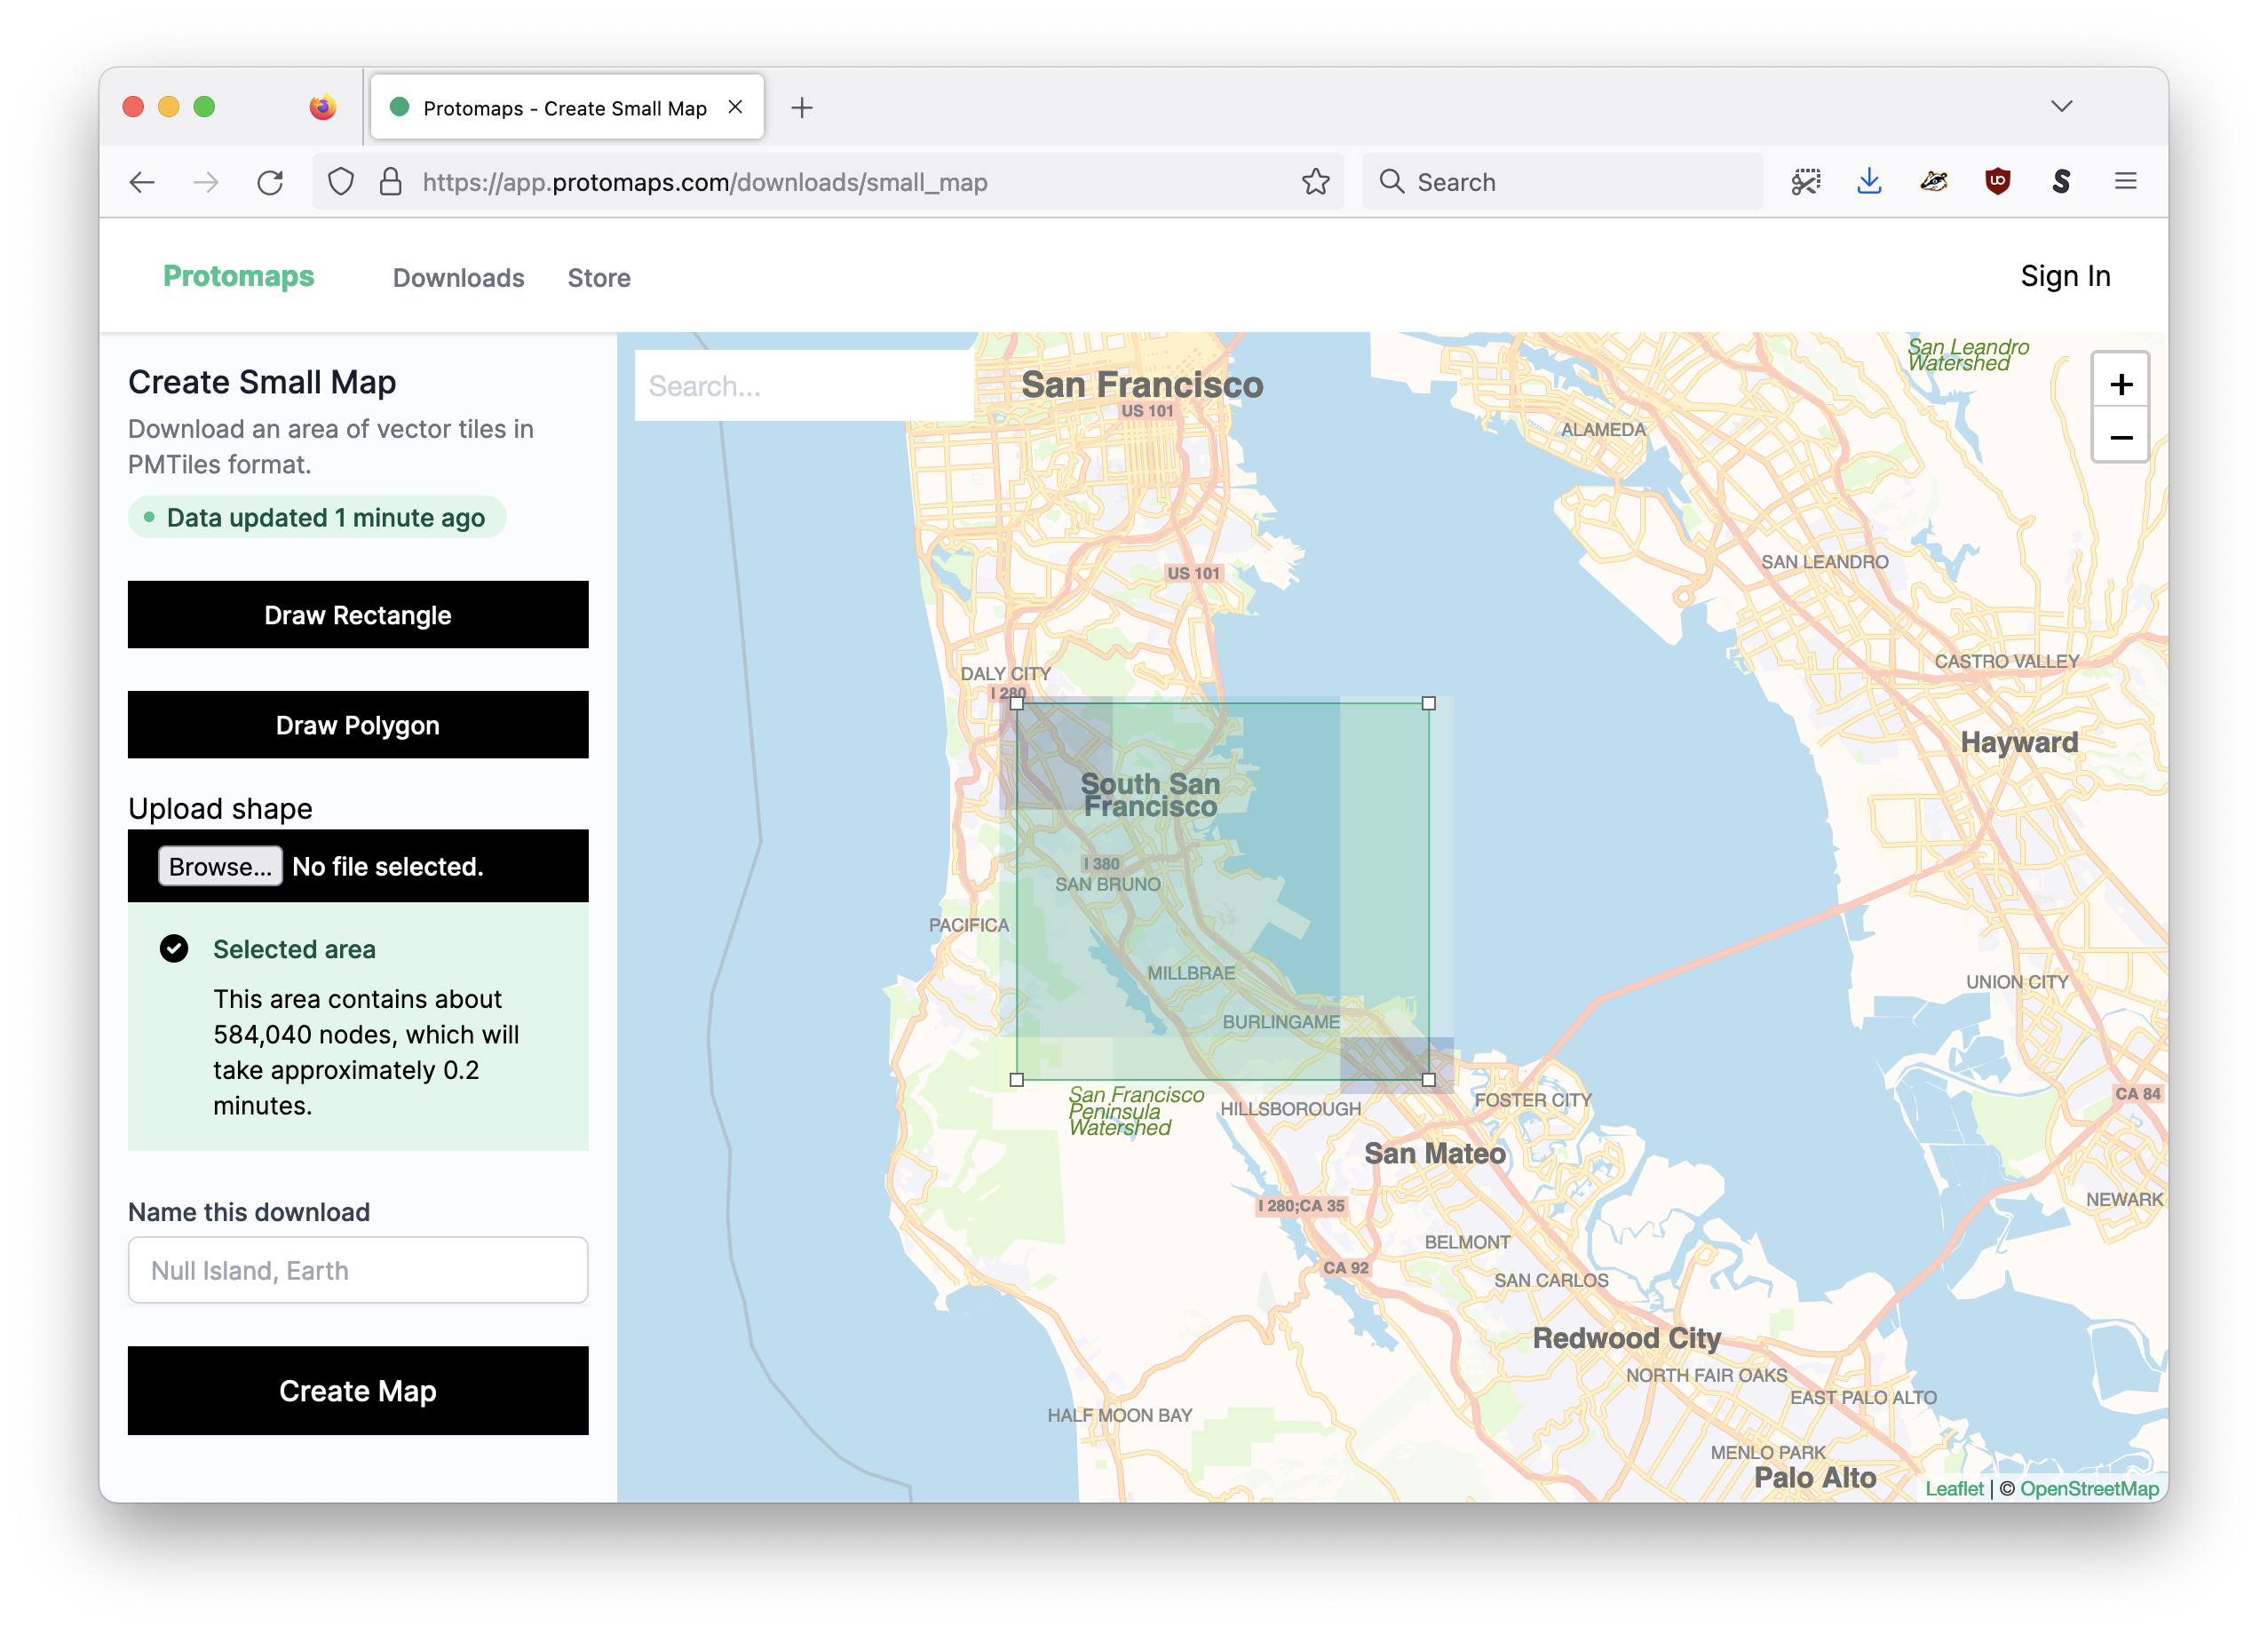This screenshot has width=2268, height=1634.
Task: Click the screenshot scissors toolbar icon
Action: click(1805, 182)
